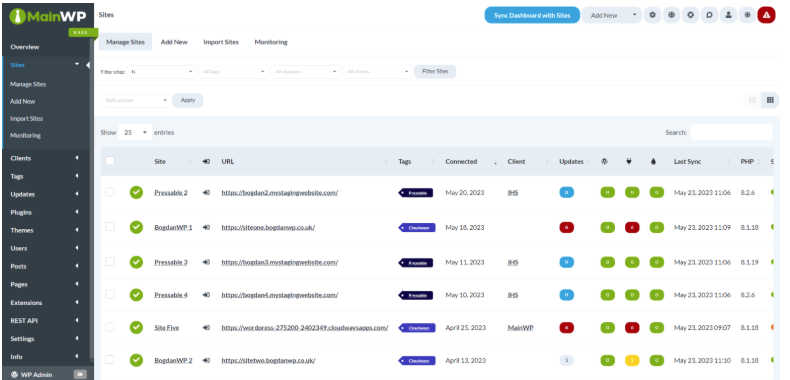
Task: Switch to the Manage Sites tab
Action: [x=125, y=42]
